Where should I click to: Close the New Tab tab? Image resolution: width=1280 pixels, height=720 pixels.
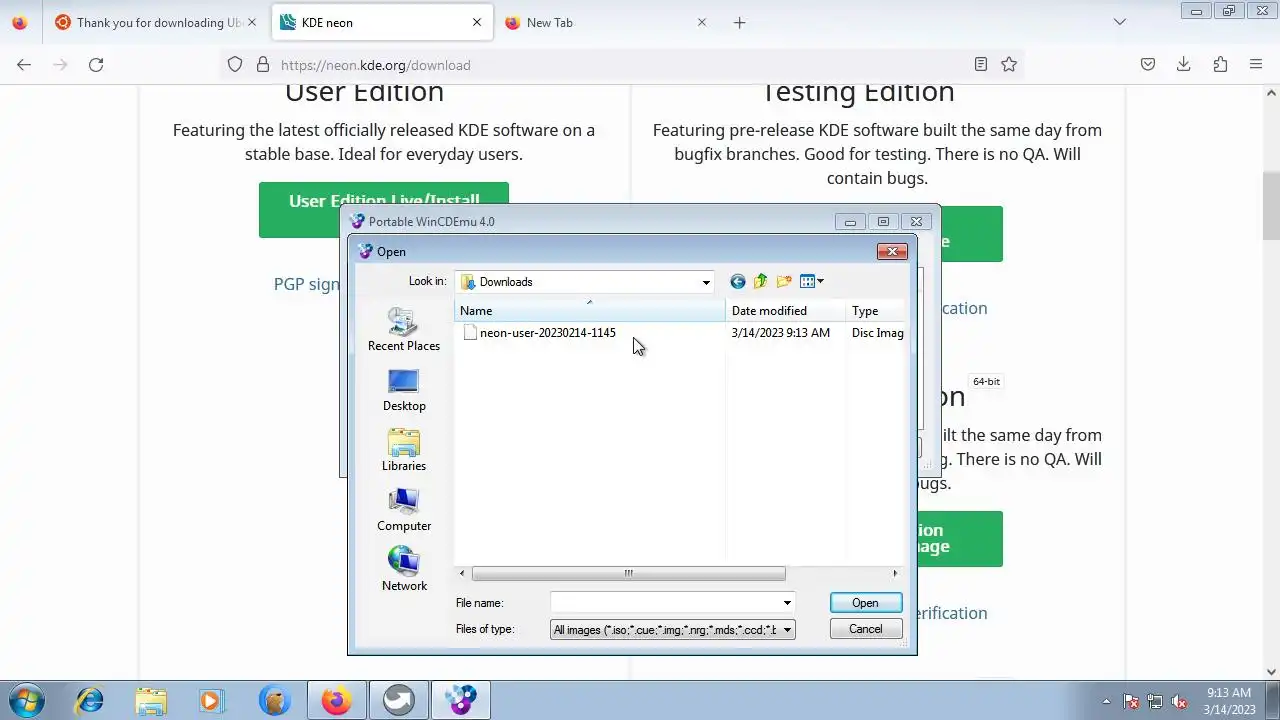(x=702, y=22)
